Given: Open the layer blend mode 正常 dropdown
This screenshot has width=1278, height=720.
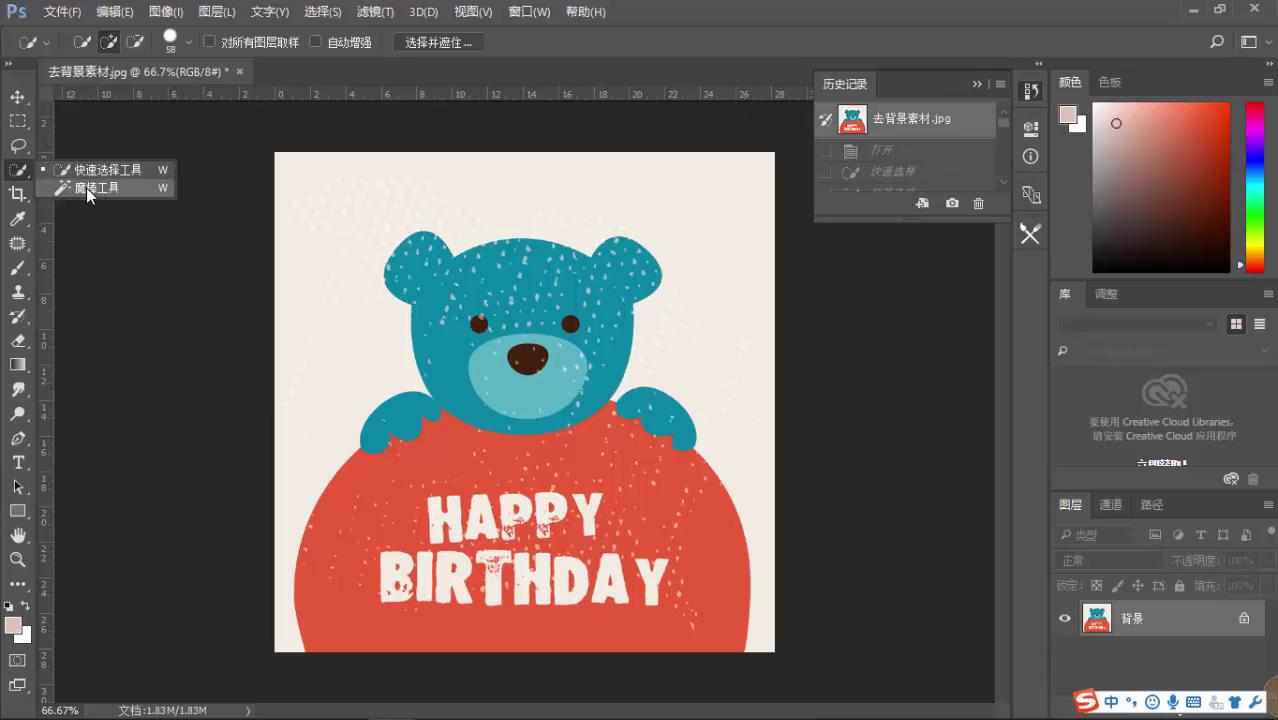Looking at the screenshot, I should 1107,561.
